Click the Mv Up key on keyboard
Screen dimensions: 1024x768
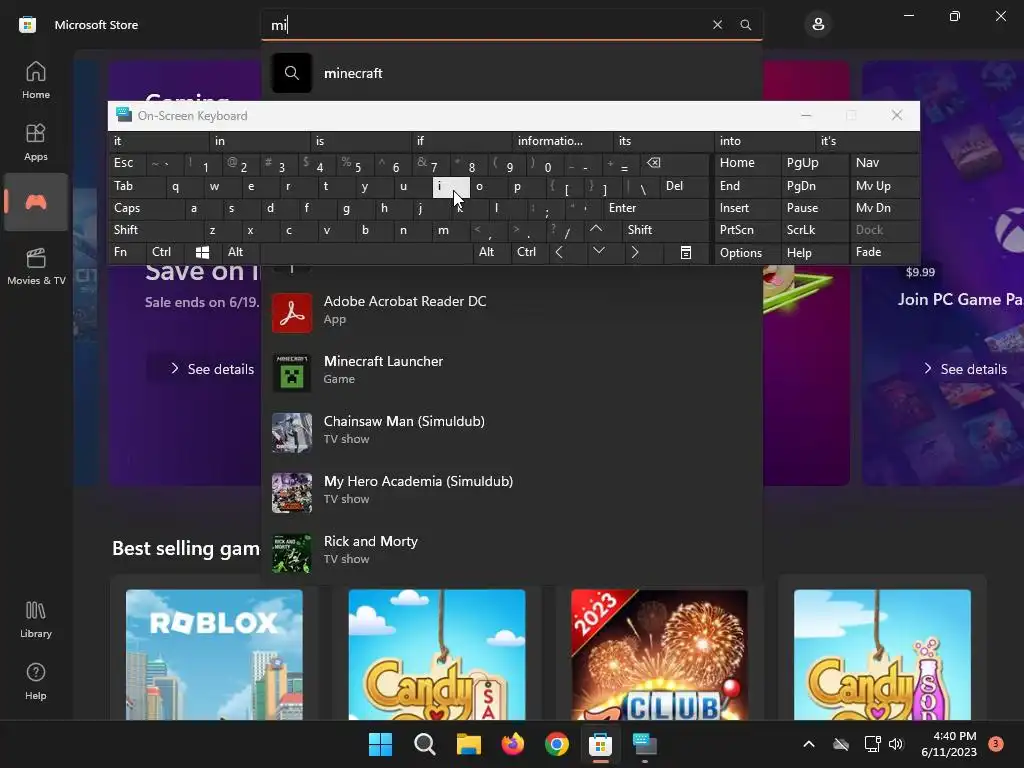click(x=884, y=186)
